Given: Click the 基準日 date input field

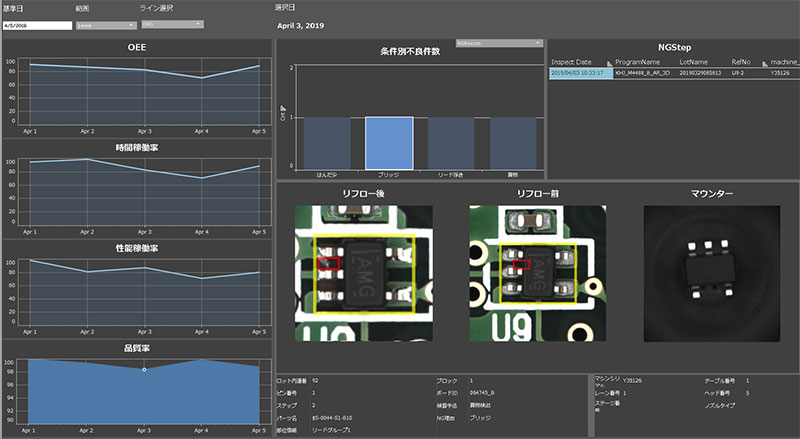Looking at the screenshot, I should [x=37, y=25].
